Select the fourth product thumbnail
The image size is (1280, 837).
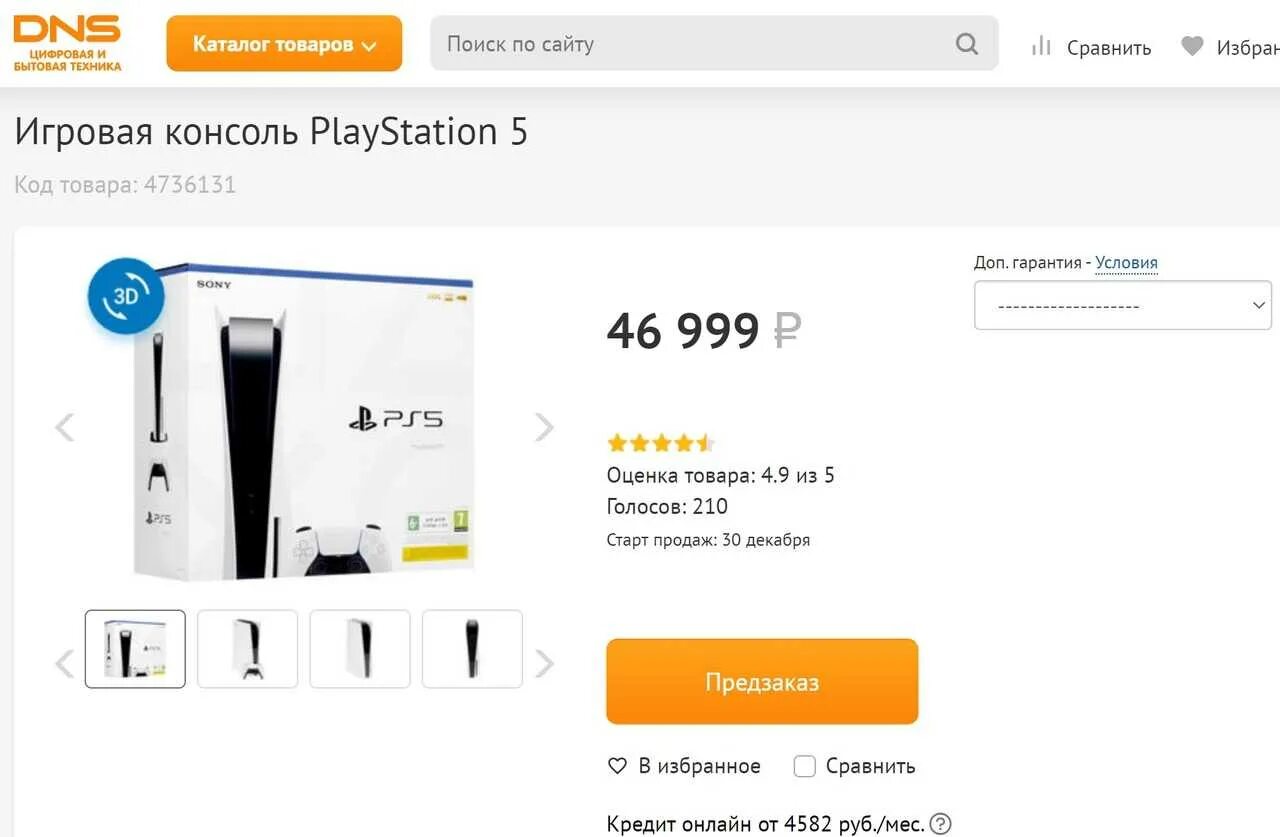[472, 649]
